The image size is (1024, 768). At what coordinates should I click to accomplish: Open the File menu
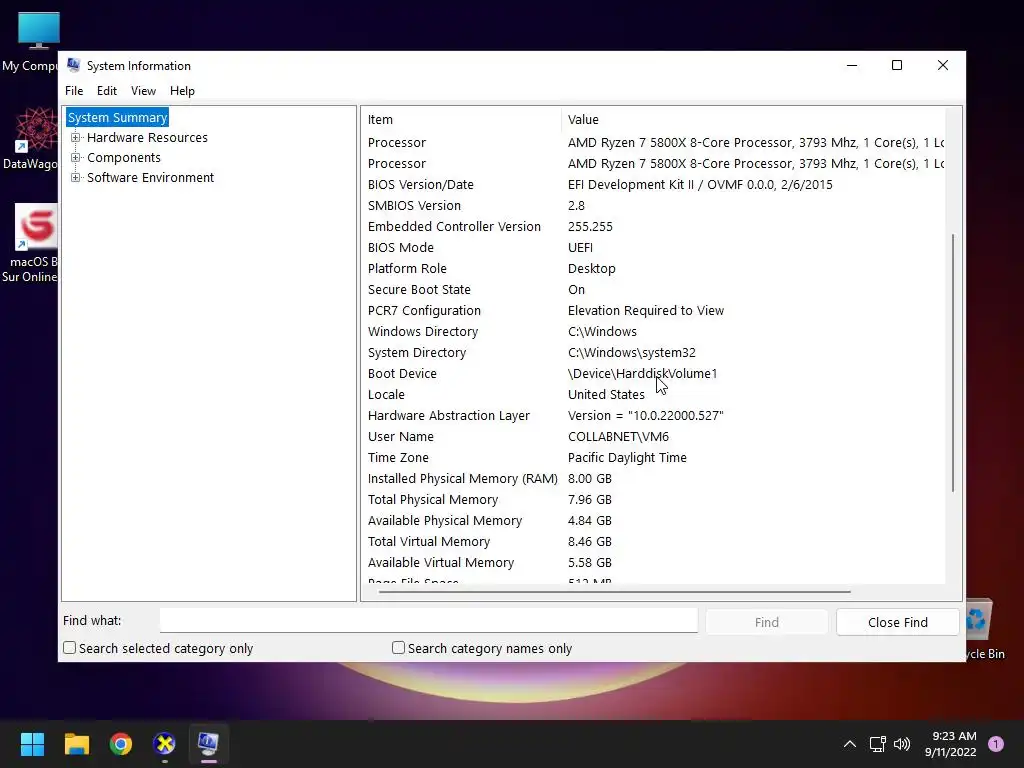click(x=74, y=91)
